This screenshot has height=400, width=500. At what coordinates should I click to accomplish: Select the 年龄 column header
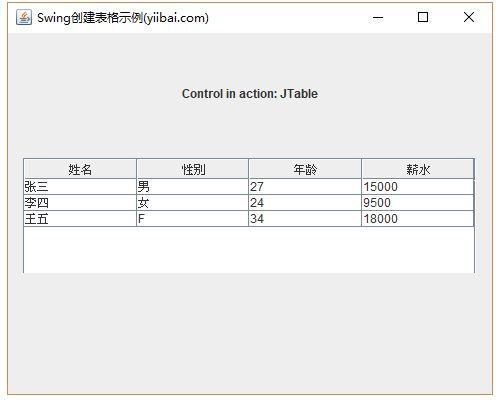(305, 169)
